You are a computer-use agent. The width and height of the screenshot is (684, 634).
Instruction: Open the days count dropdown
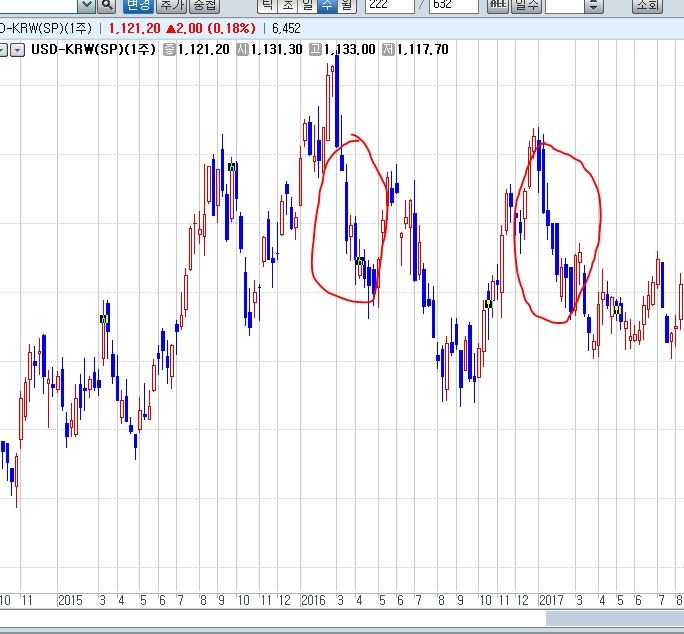click(594, 5)
